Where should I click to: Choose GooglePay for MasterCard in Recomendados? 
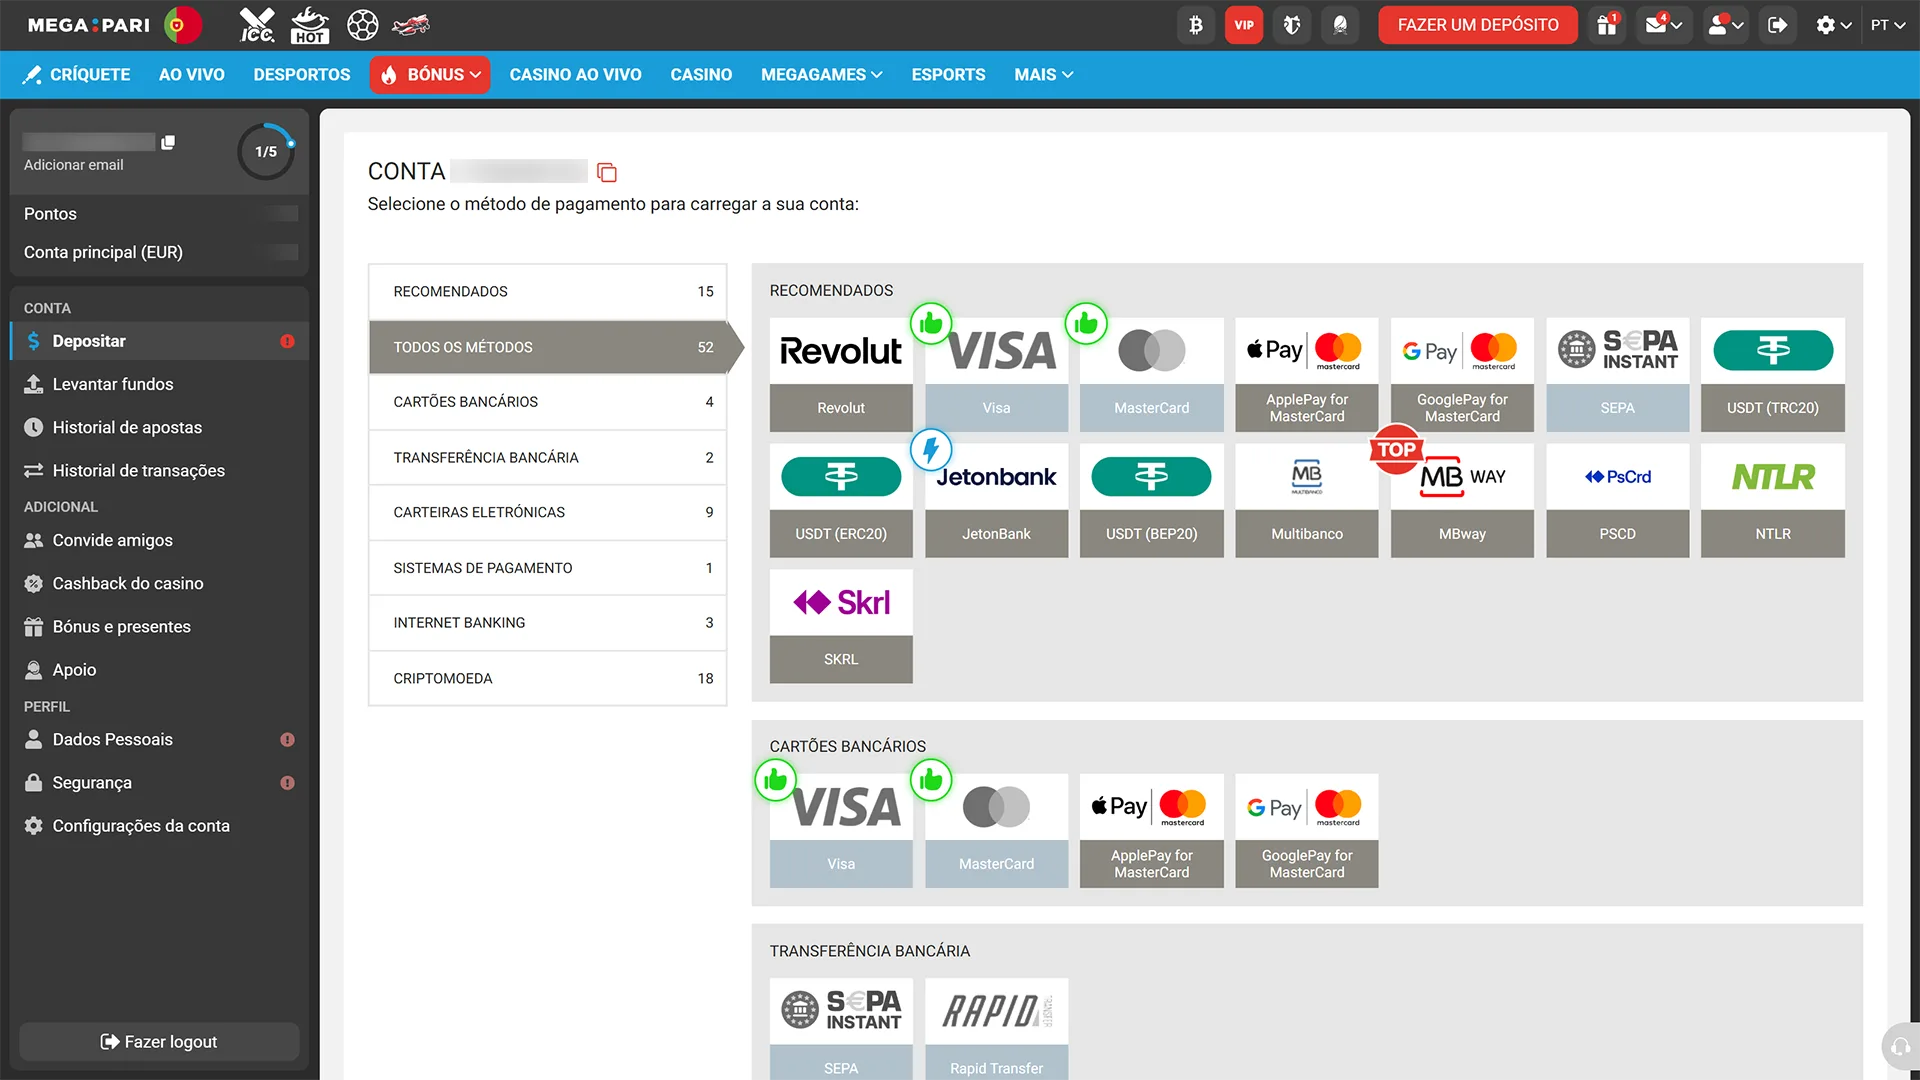click(x=1462, y=375)
